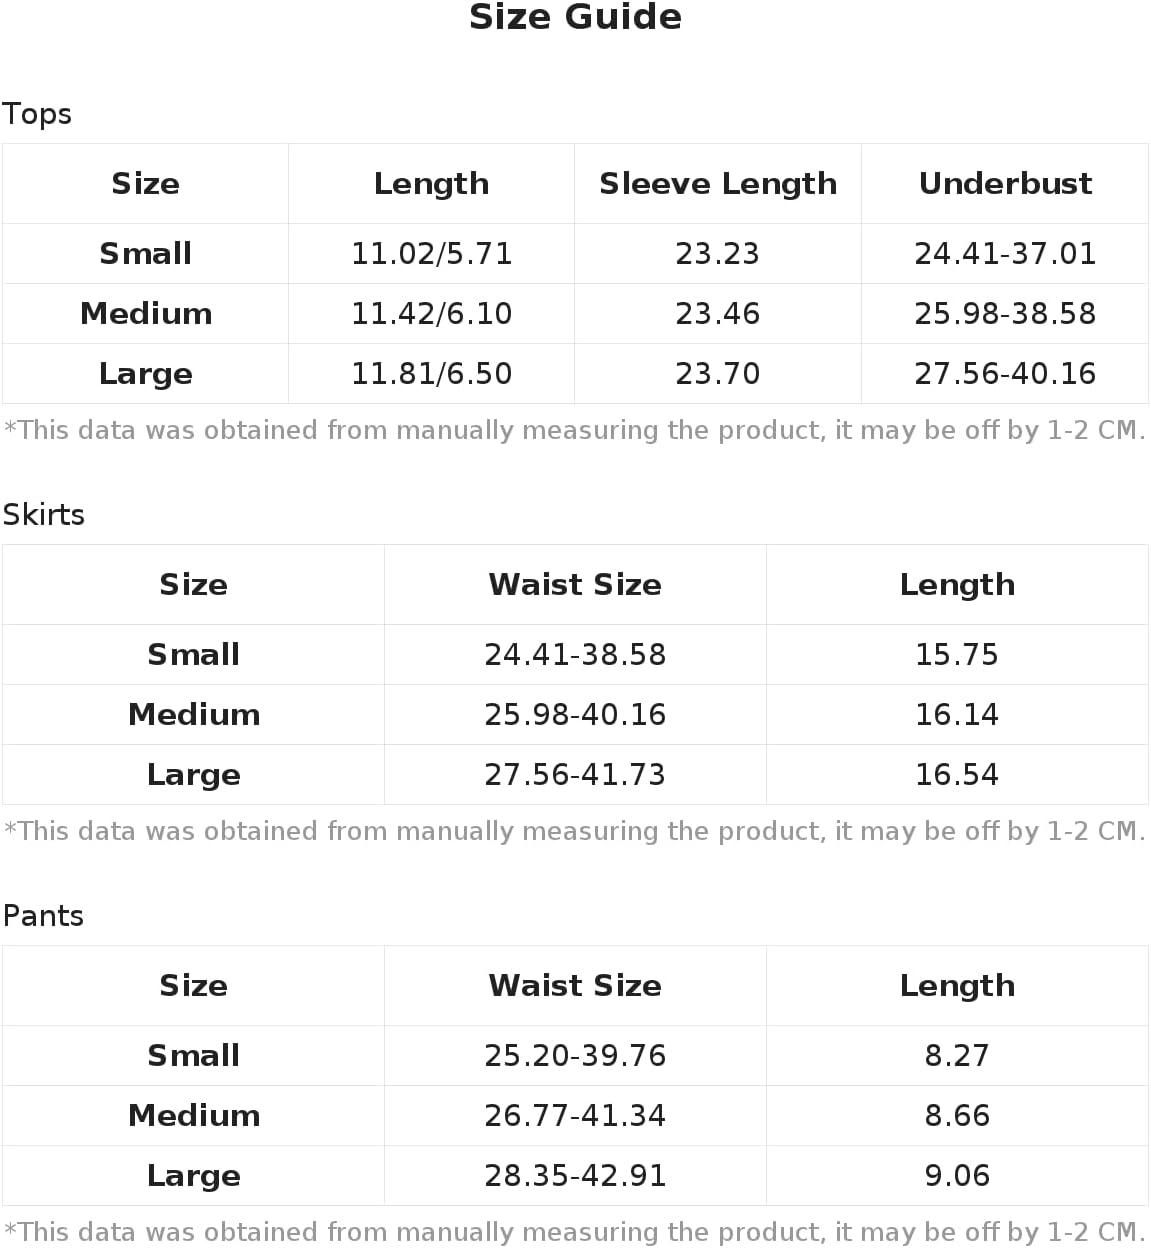Select the Large row in Skirts table
Image resolution: width=1151 pixels, height=1248 pixels.
(x=575, y=775)
